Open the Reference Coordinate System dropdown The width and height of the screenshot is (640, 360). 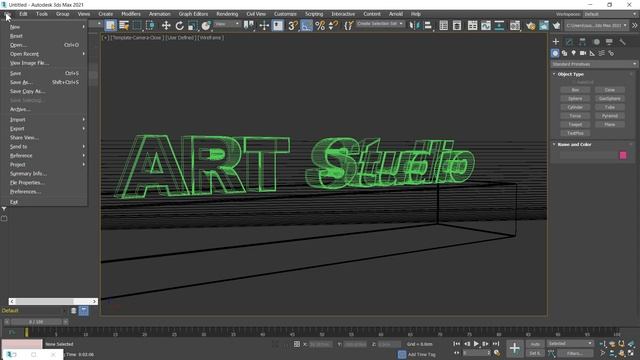pyautogui.click(x=227, y=24)
